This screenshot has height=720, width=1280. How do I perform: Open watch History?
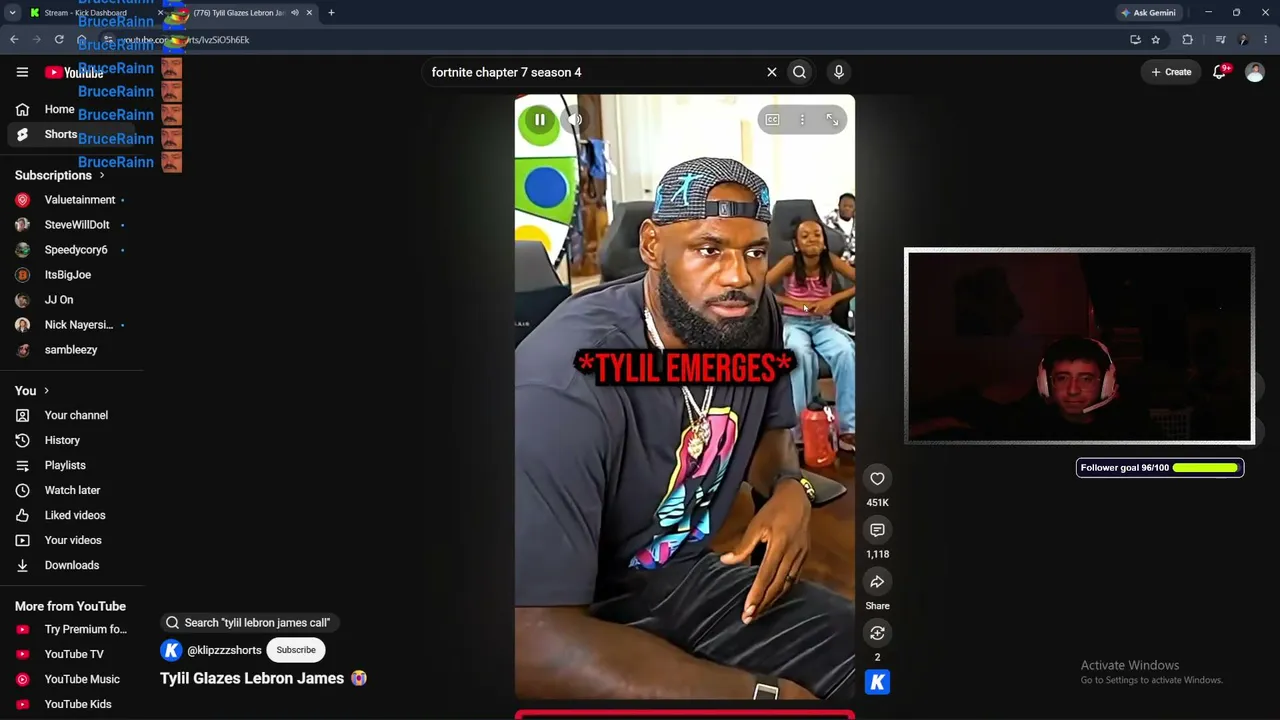72,440
